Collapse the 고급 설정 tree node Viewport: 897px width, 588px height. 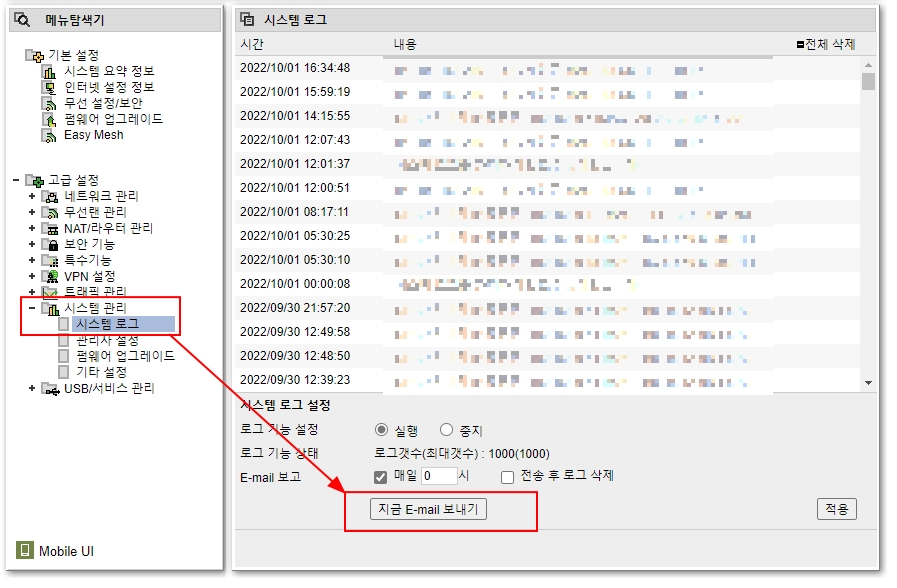16,180
